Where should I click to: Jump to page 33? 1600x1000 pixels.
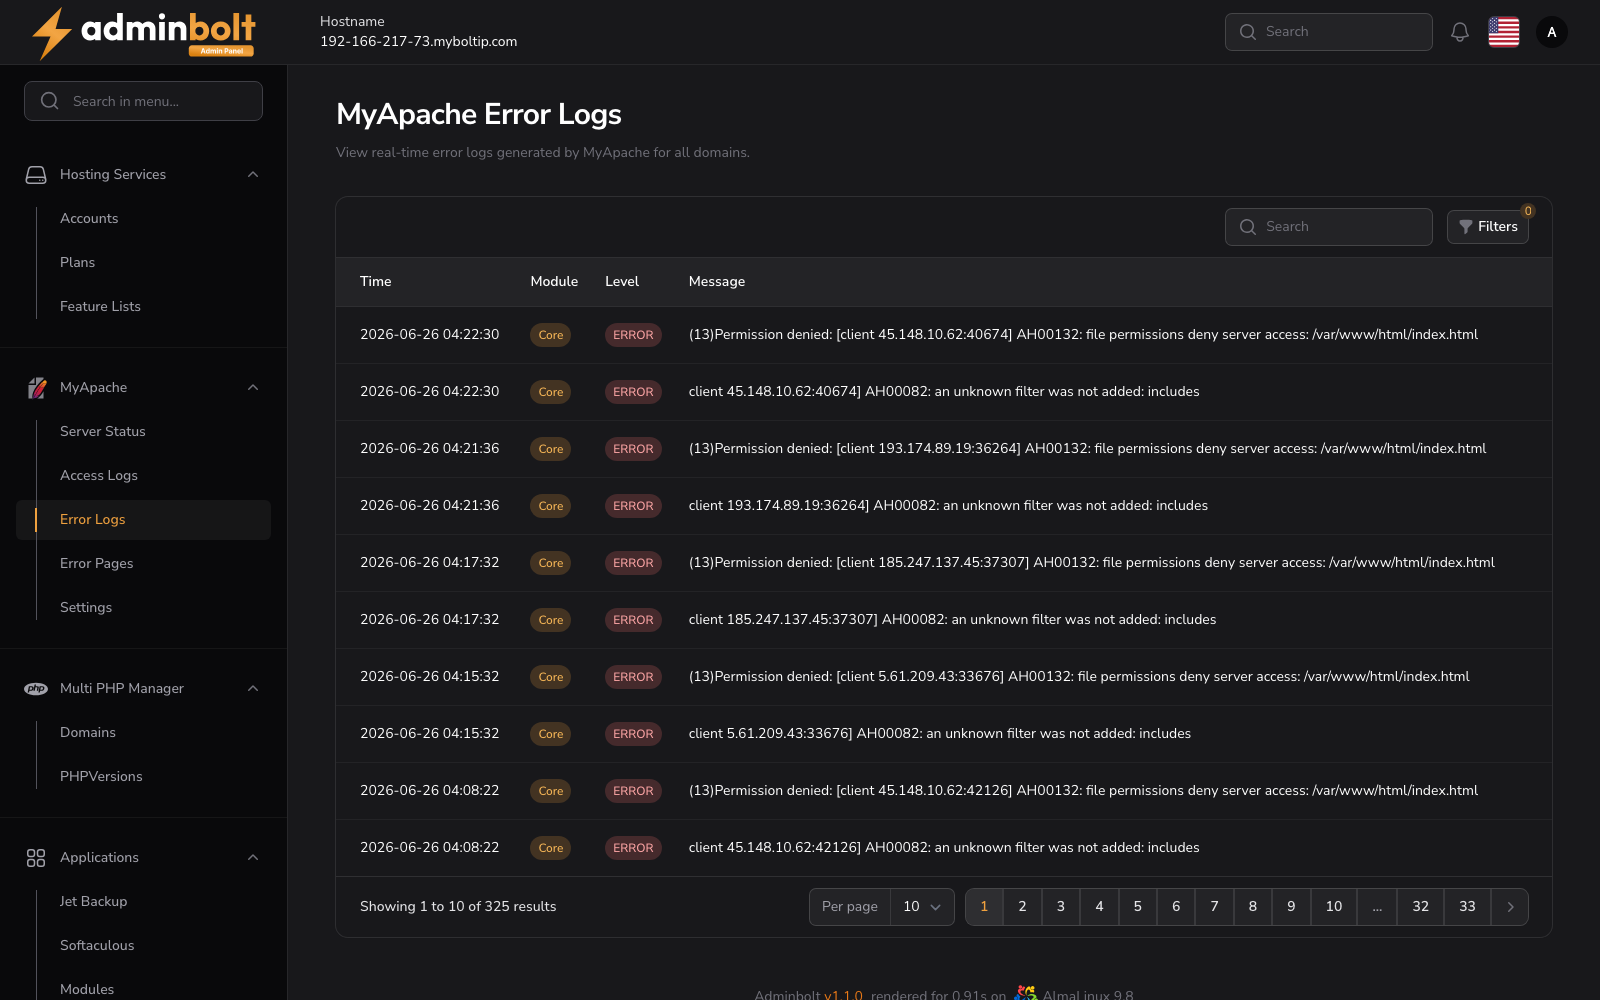(x=1467, y=907)
